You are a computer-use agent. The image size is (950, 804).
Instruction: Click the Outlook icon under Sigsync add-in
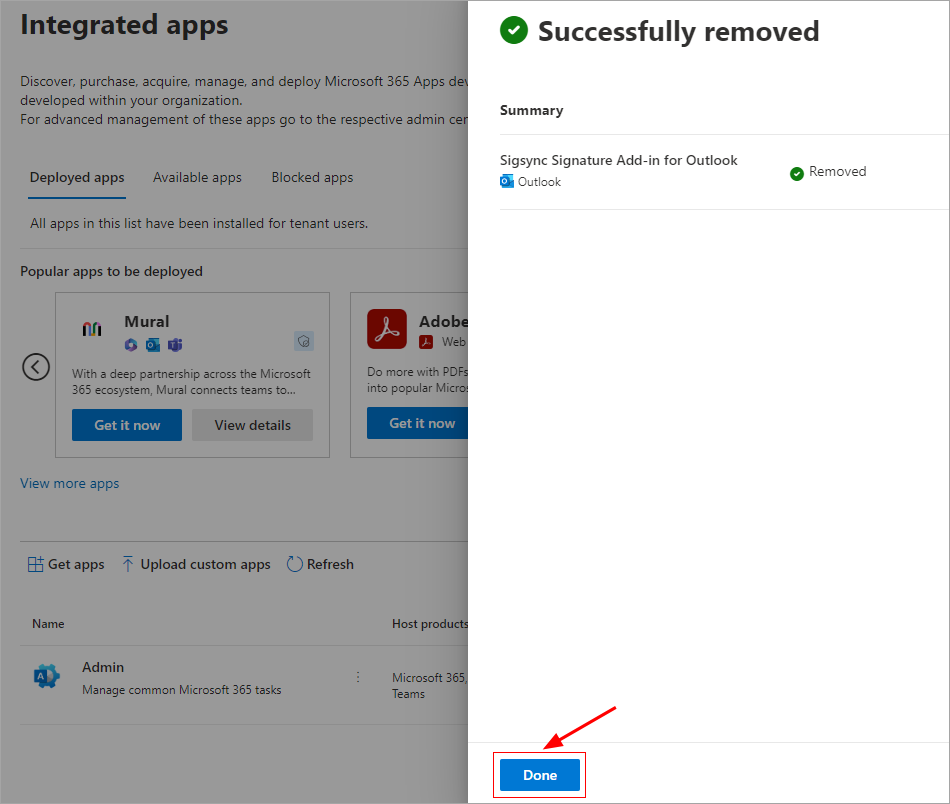507,182
